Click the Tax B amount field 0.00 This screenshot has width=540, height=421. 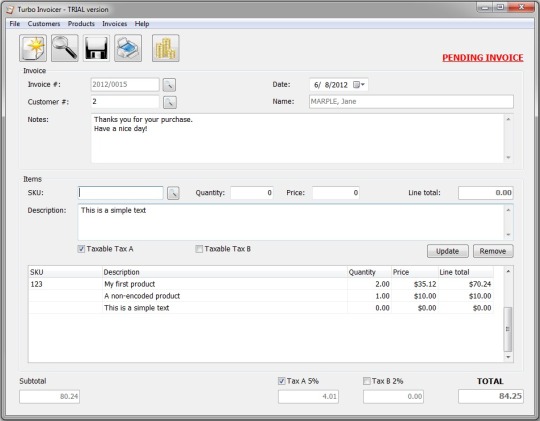(x=393, y=397)
